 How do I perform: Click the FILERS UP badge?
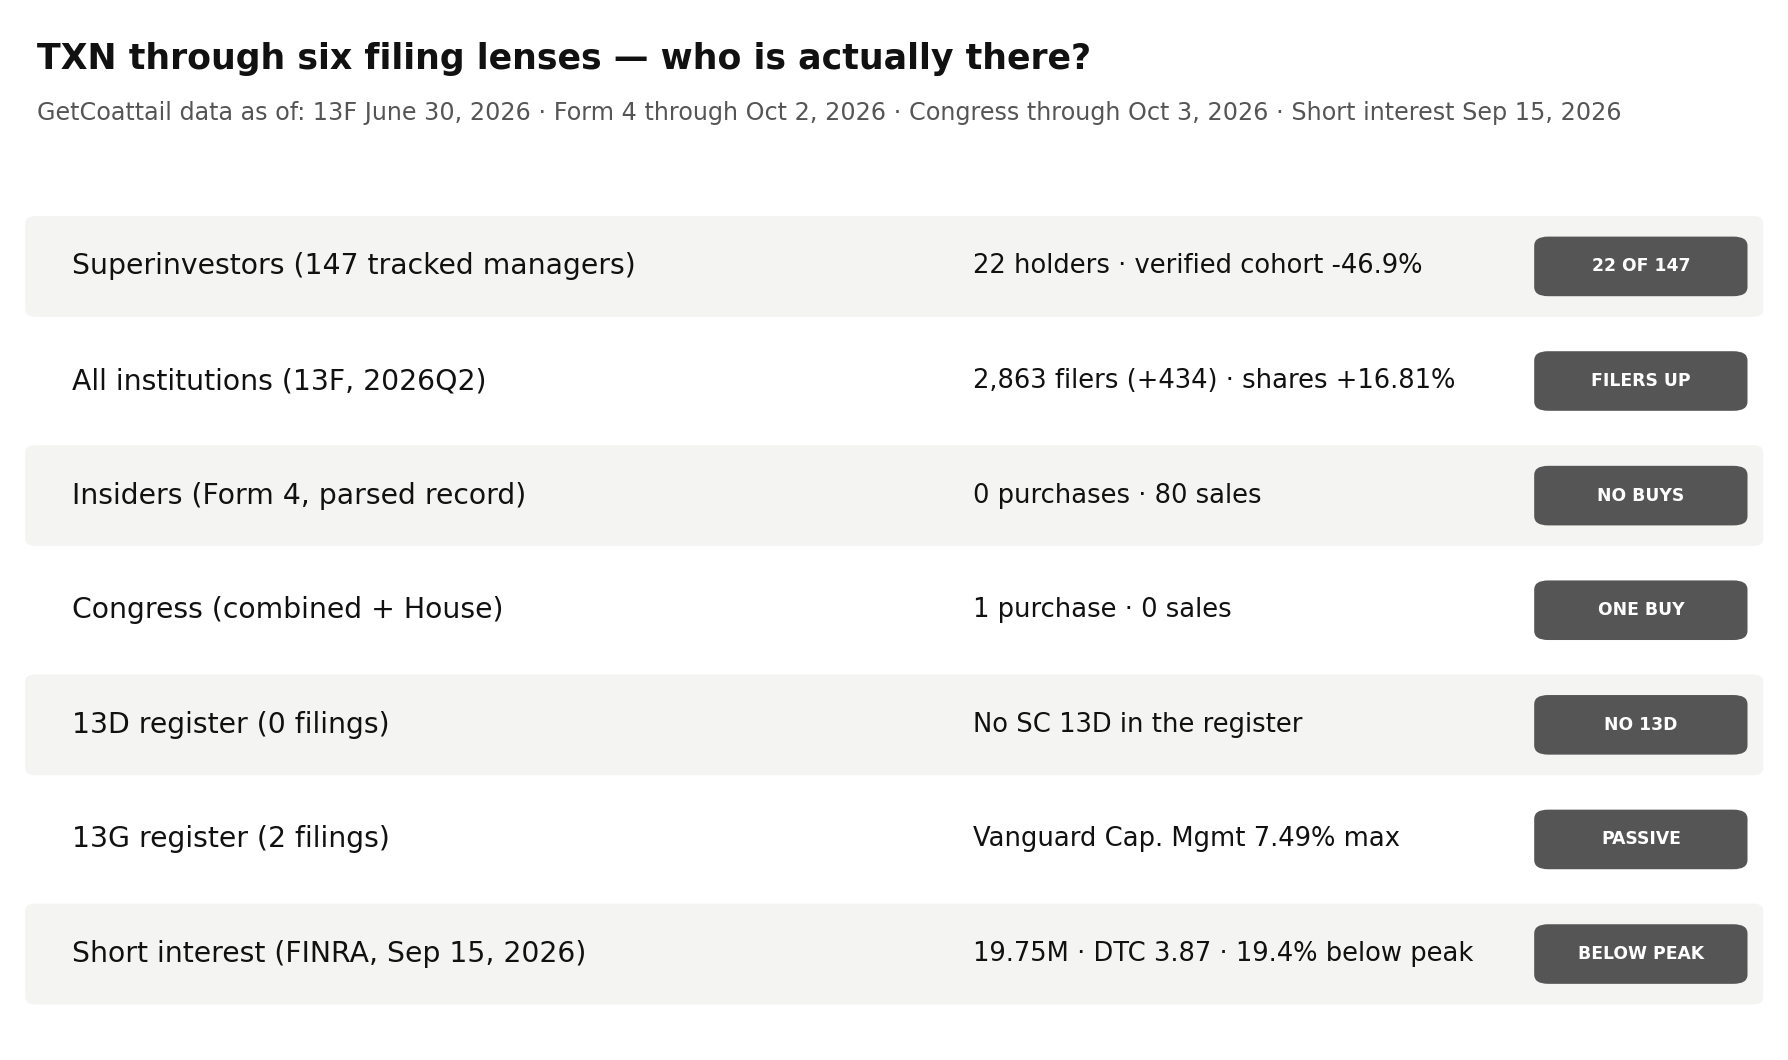tap(1640, 381)
